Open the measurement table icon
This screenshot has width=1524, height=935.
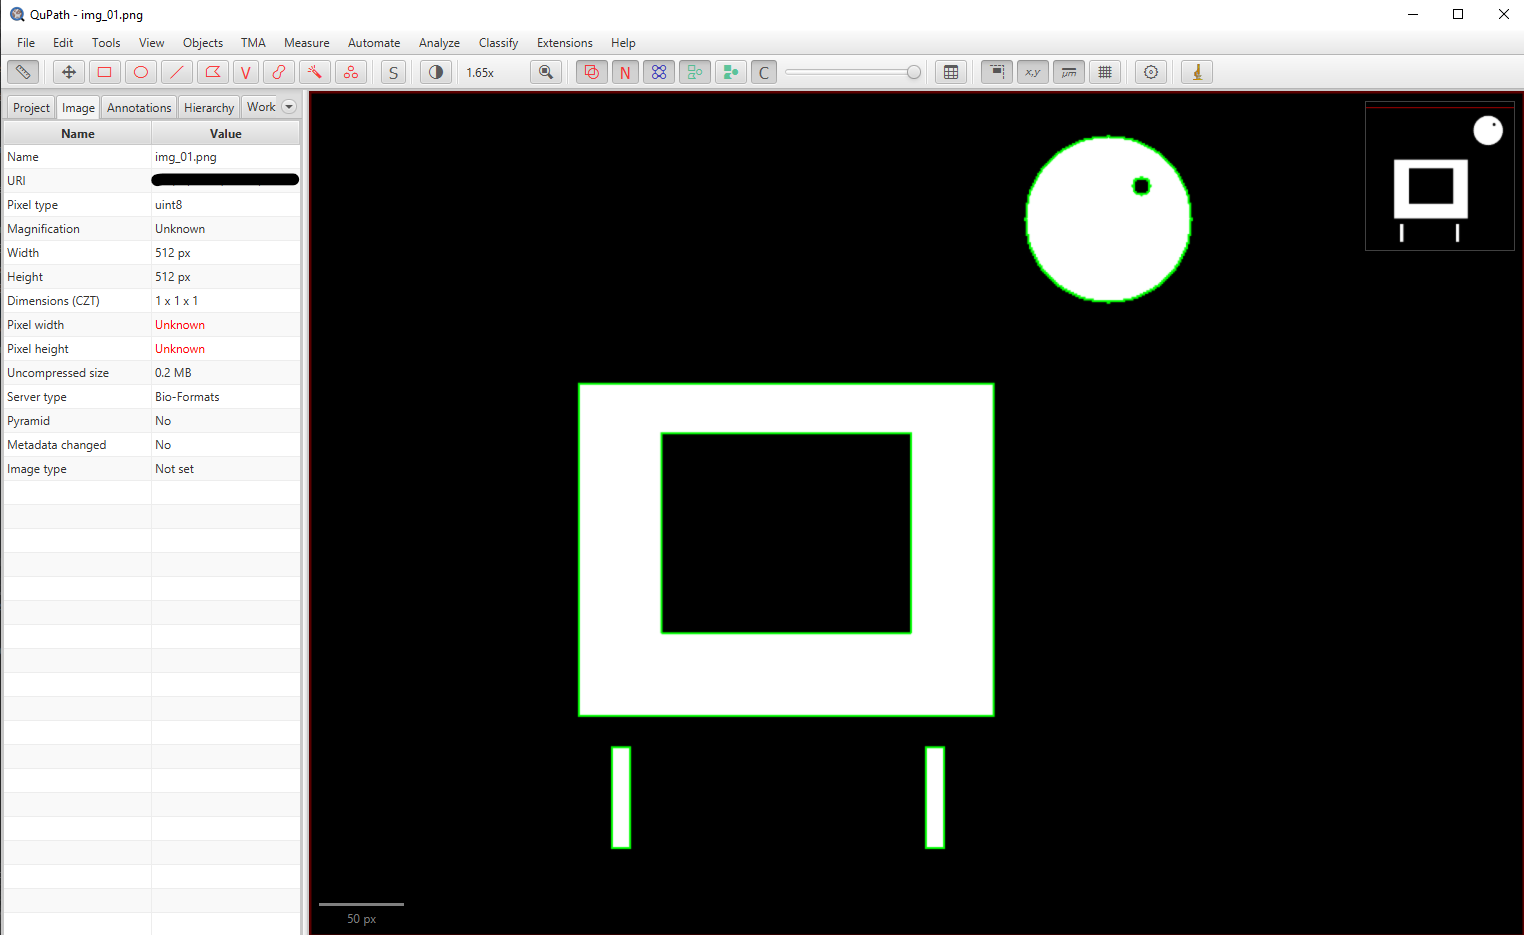951,71
